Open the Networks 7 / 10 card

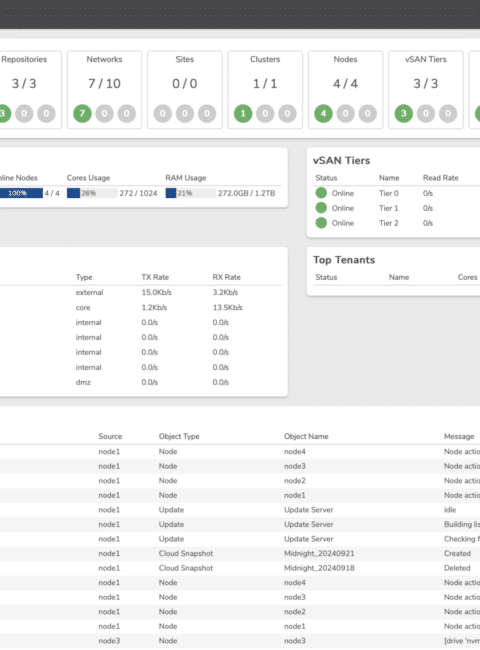point(104,90)
